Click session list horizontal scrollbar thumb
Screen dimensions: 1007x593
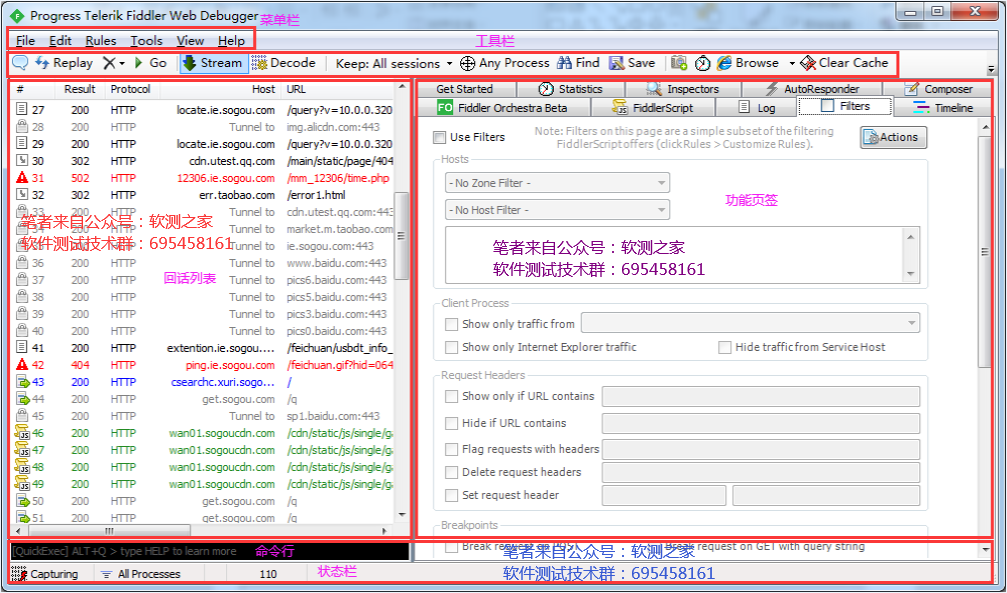[110, 531]
